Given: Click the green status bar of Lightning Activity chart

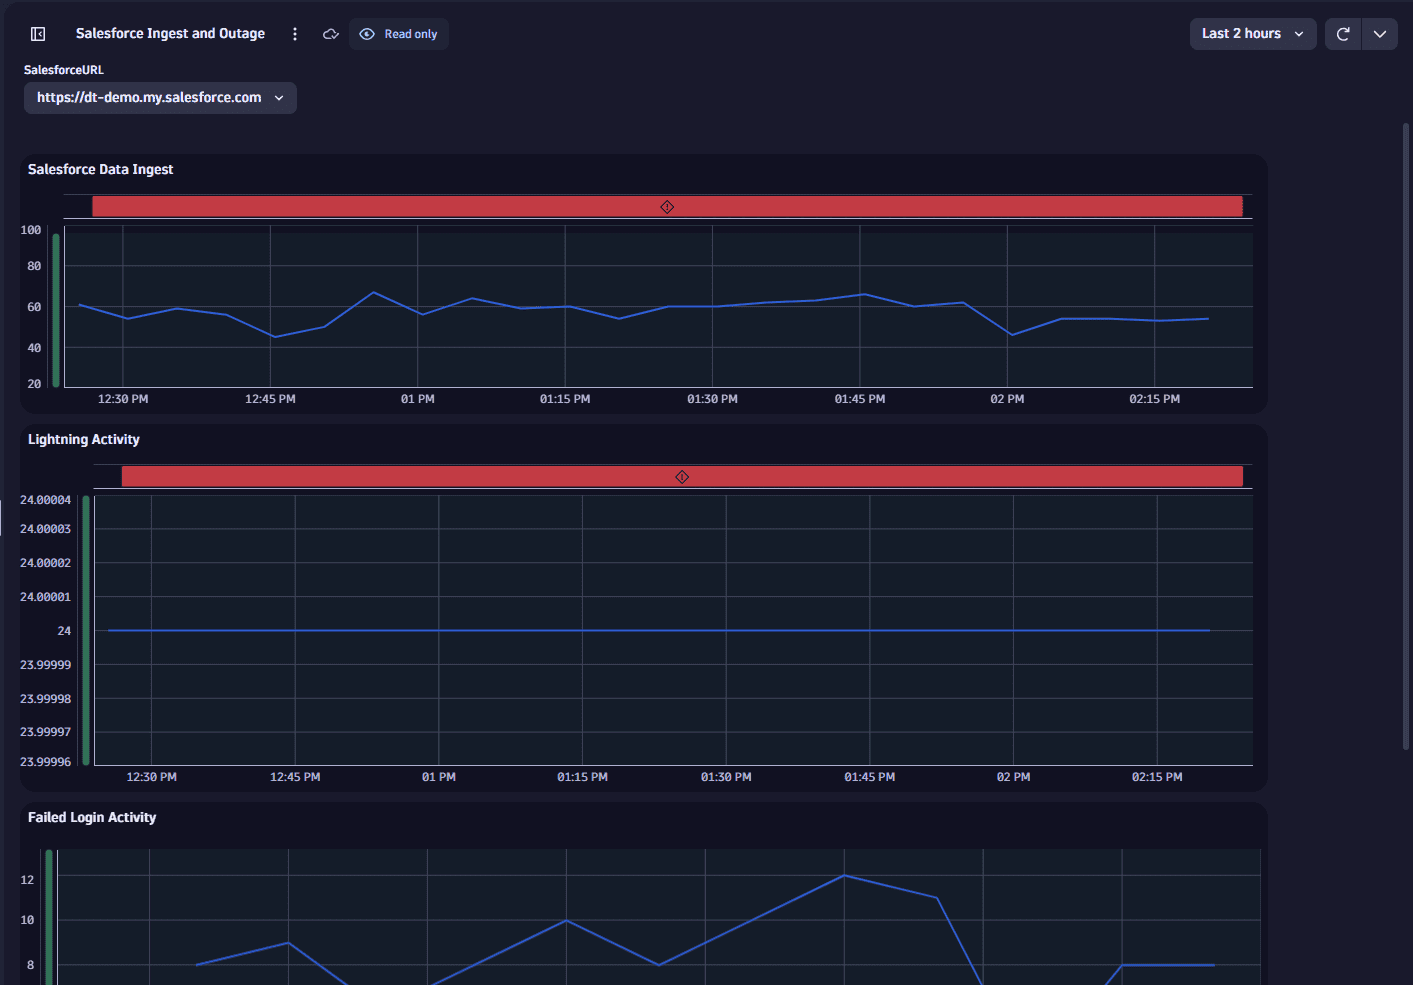Looking at the screenshot, I should click(86, 630).
